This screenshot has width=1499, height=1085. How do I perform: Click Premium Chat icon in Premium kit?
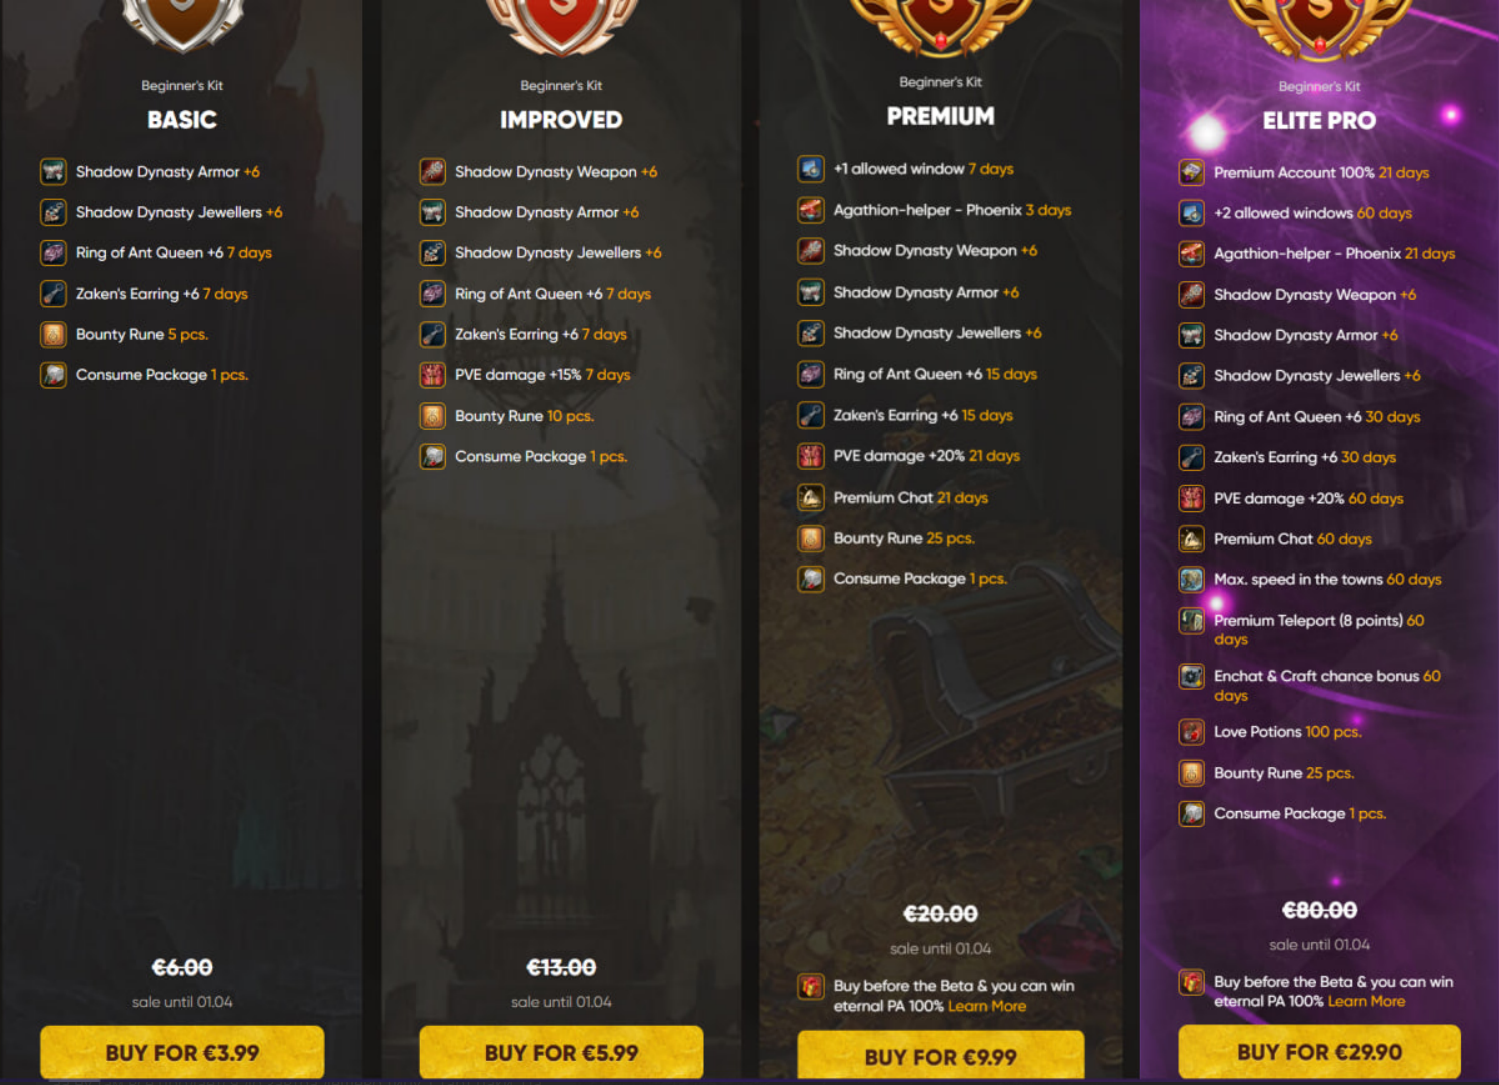[x=811, y=497]
